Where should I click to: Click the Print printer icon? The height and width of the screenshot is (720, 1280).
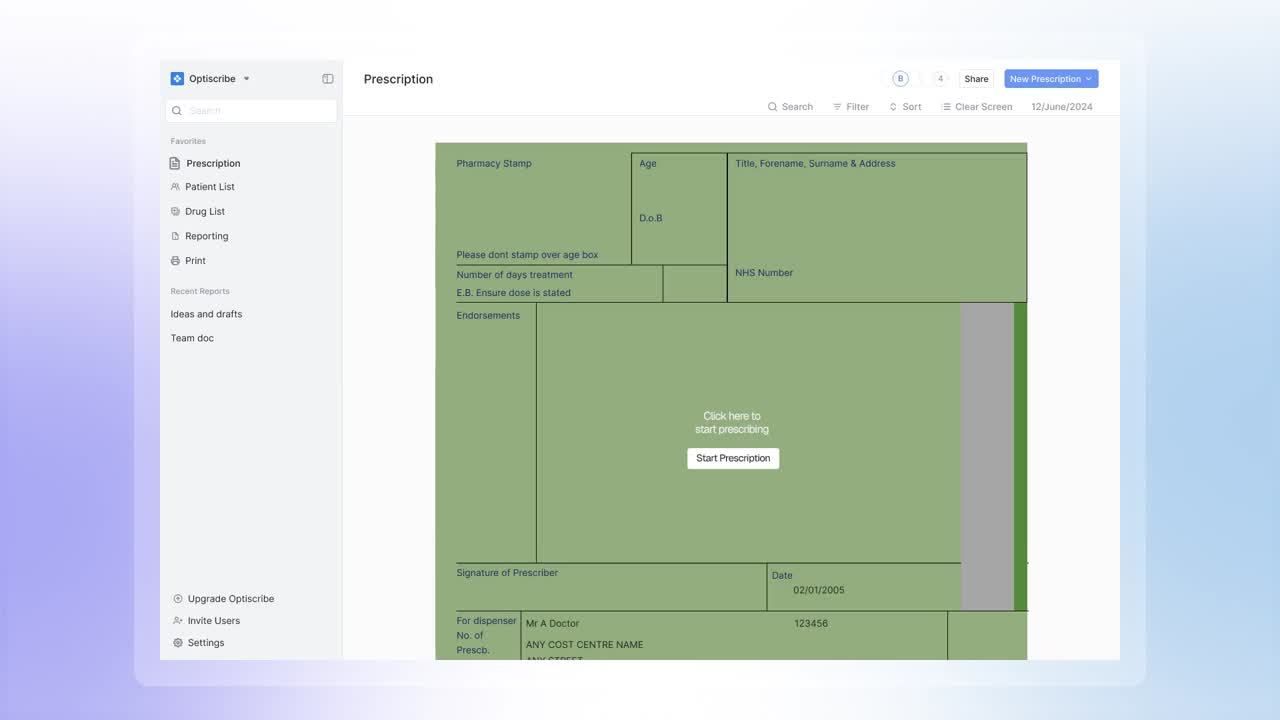175,261
